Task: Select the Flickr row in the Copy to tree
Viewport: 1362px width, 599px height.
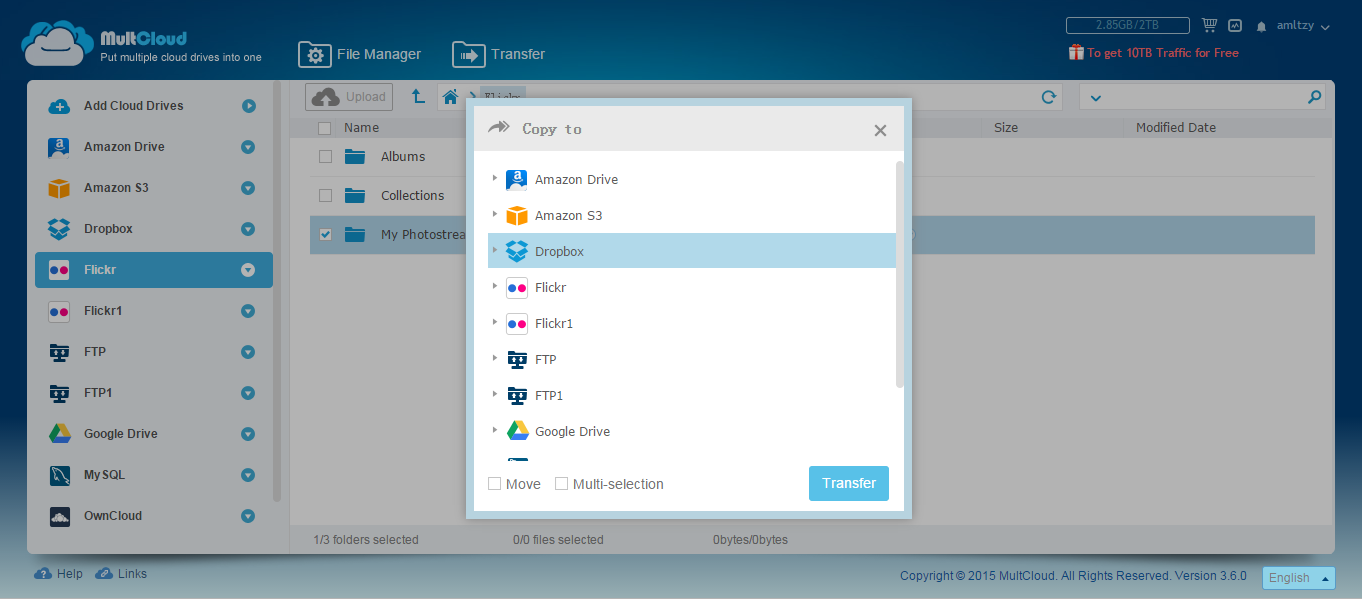Action: click(x=692, y=287)
